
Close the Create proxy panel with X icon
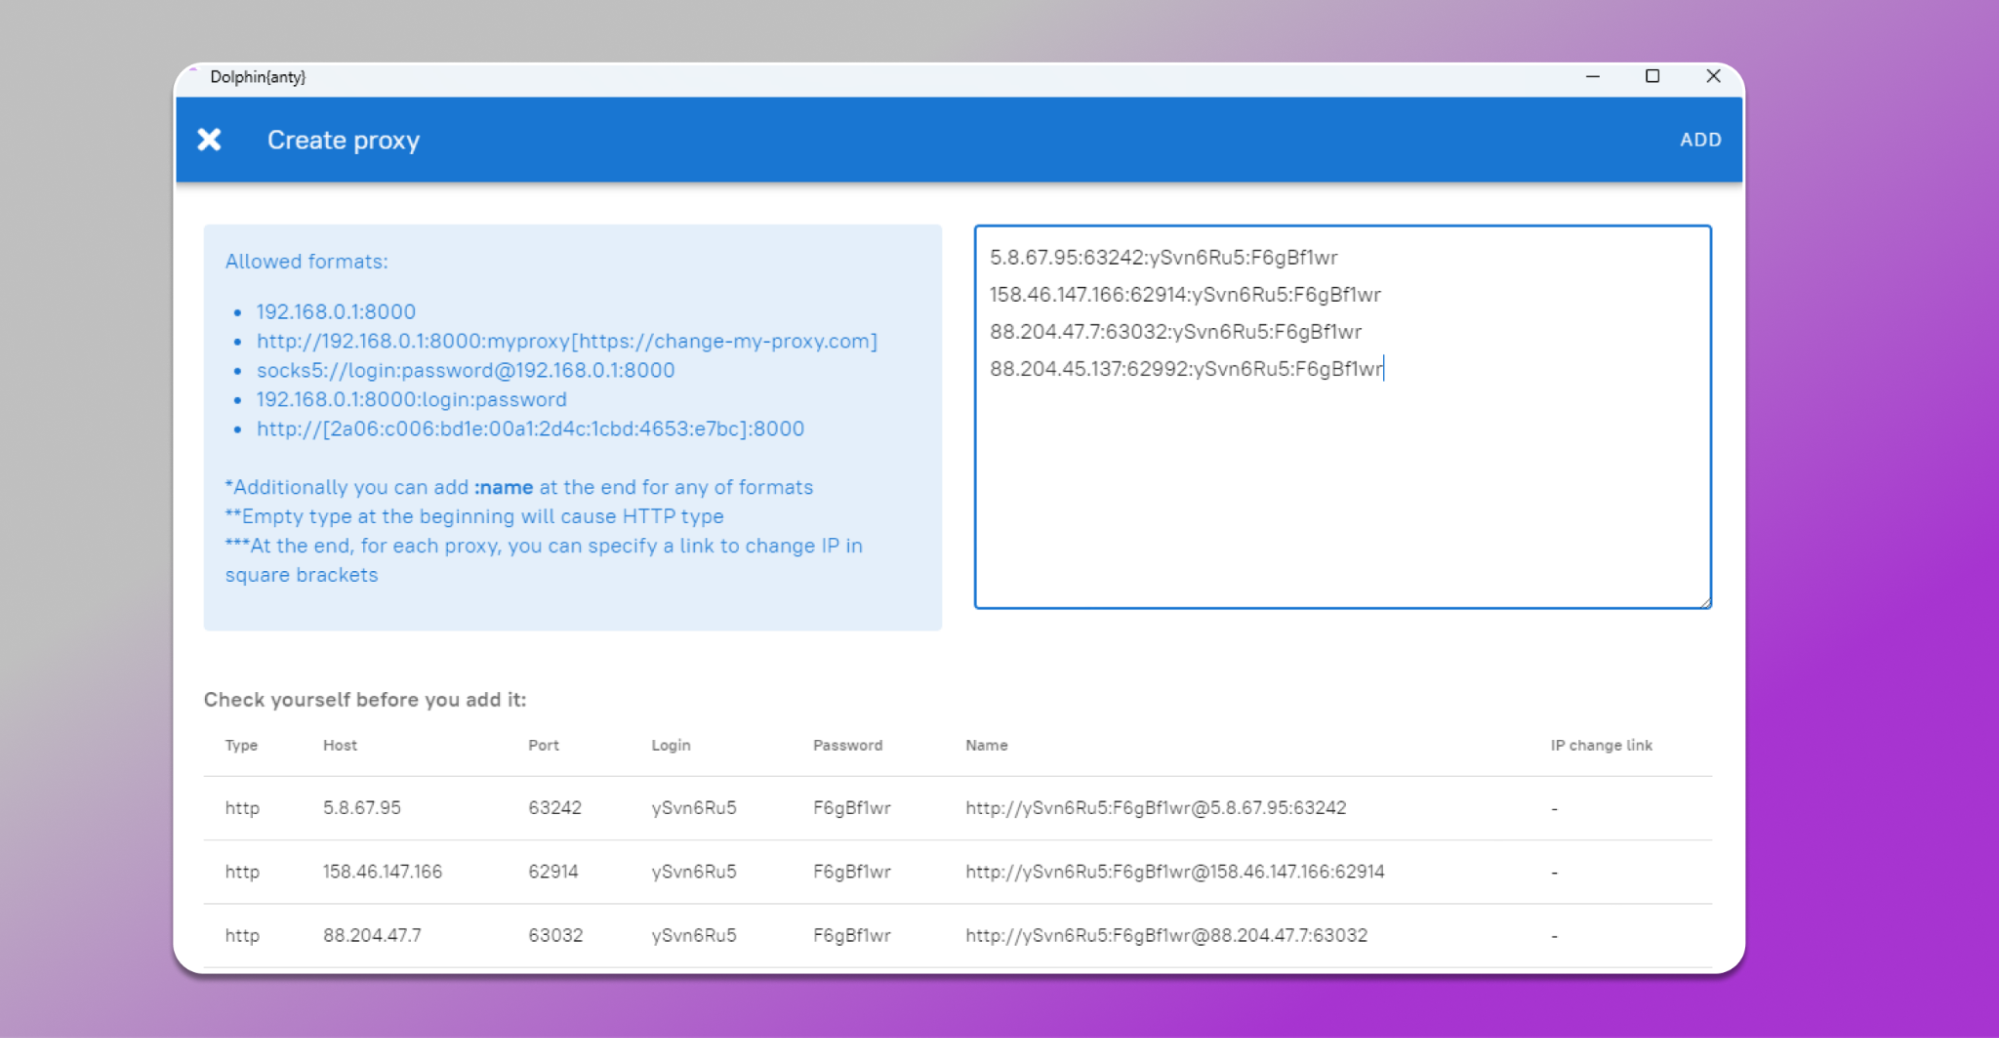[x=209, y=139]
